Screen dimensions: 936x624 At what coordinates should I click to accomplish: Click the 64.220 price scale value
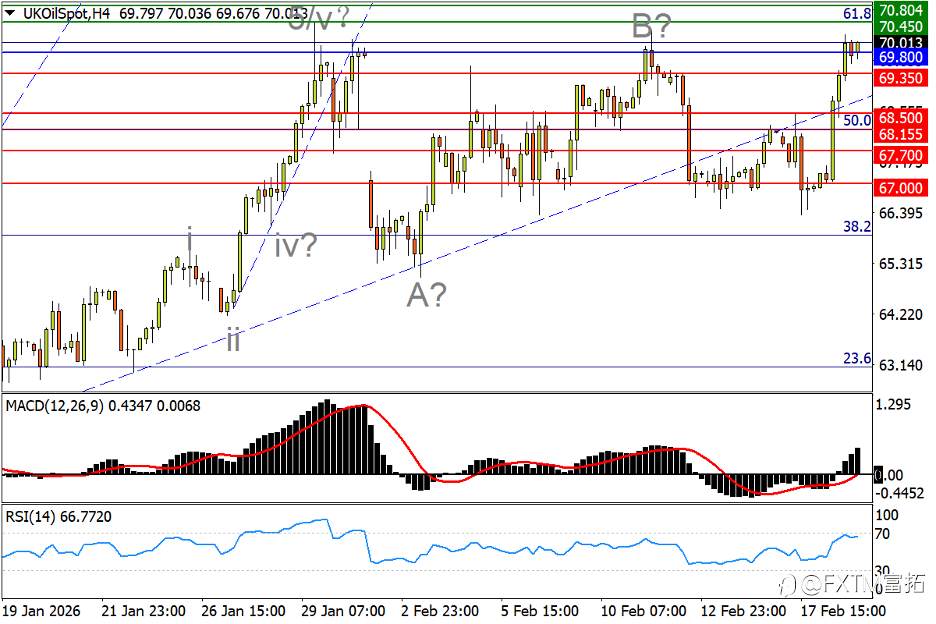point(901,314)
